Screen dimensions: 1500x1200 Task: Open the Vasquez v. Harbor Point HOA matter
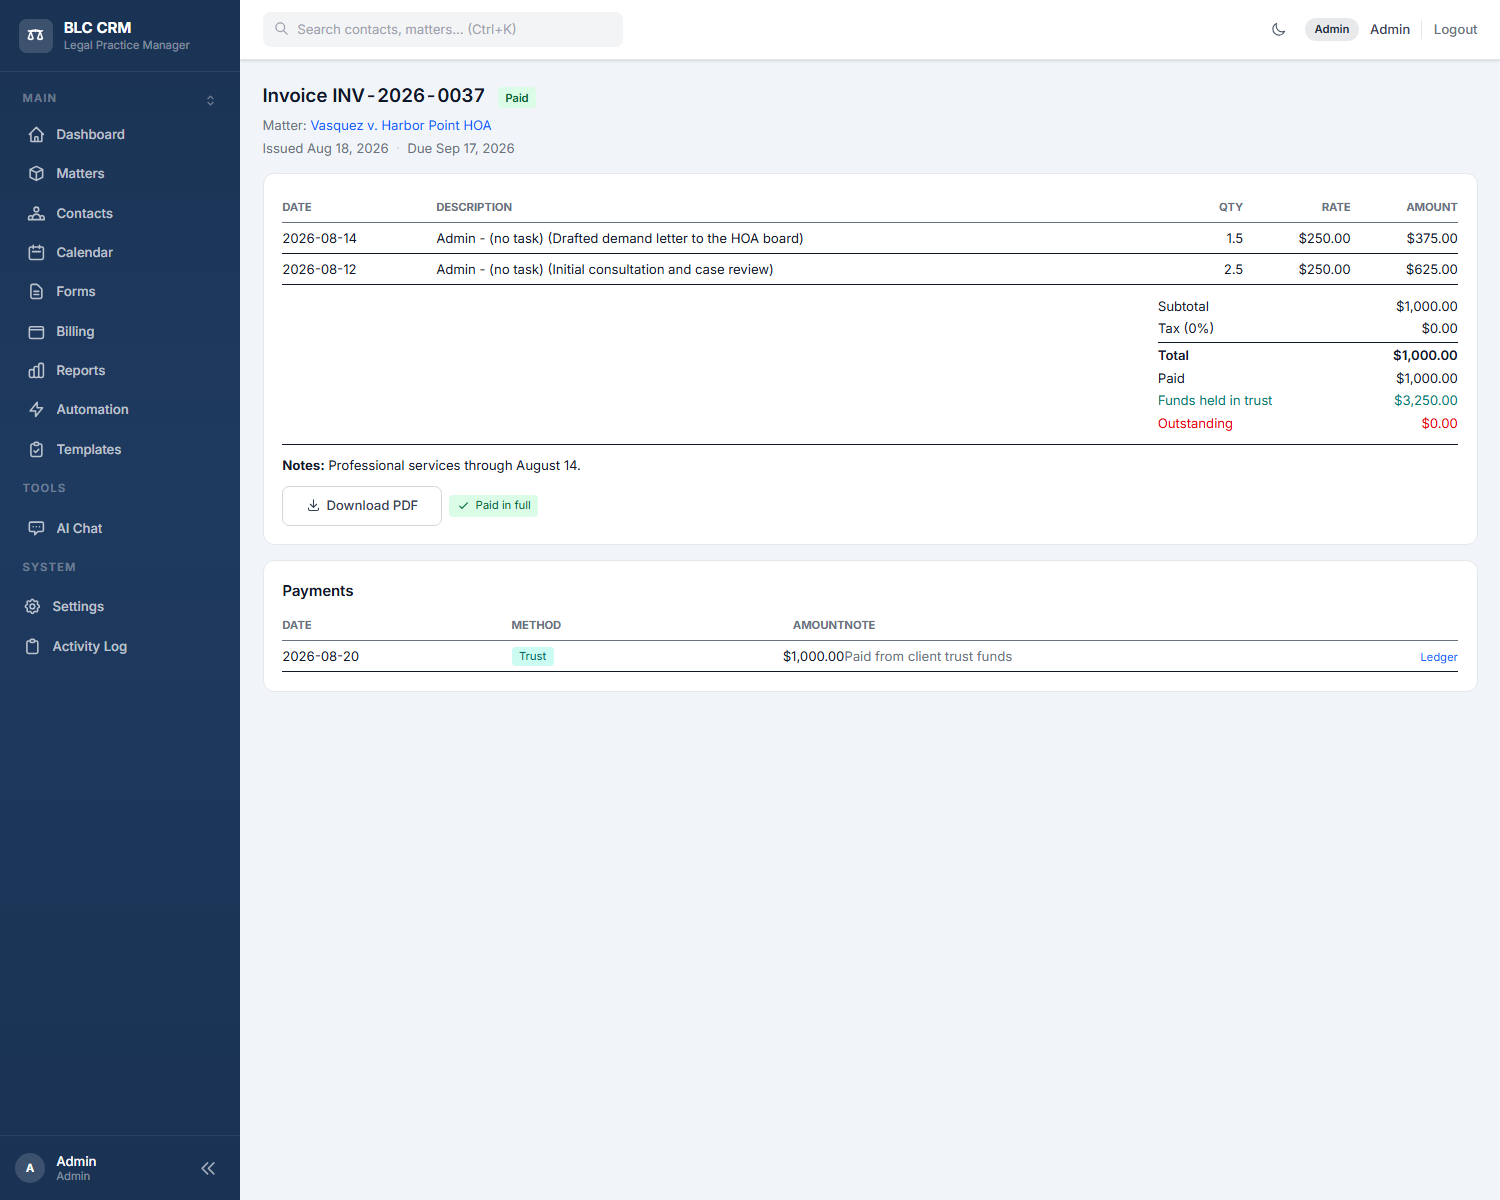click(x=401, y=125)
